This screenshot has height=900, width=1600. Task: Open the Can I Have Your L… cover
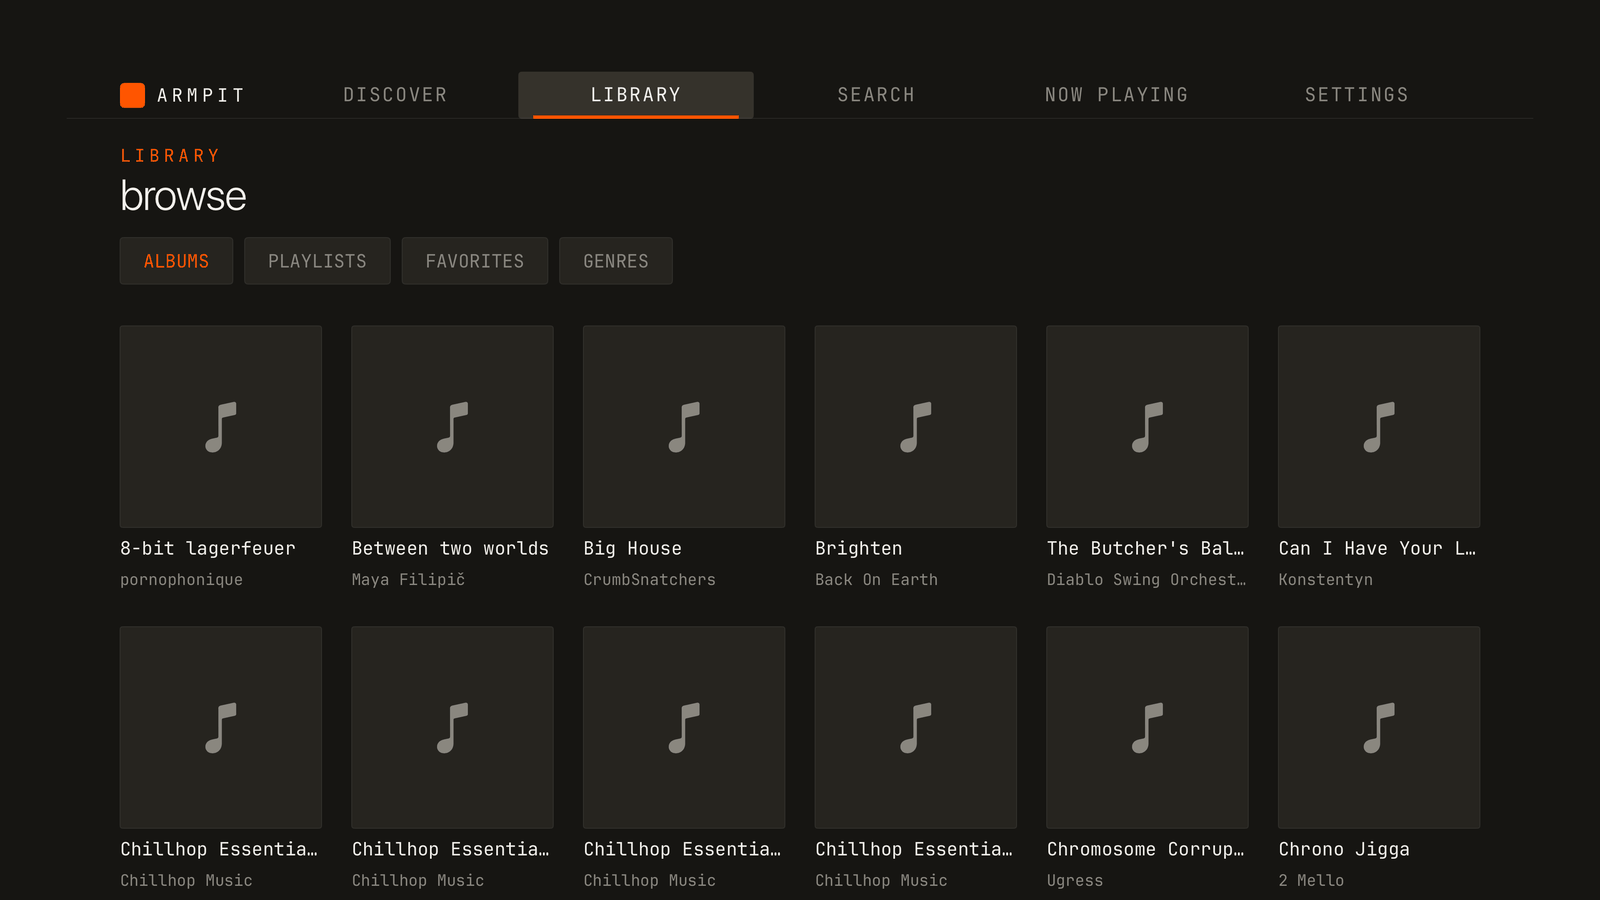tap(1379, 426)
